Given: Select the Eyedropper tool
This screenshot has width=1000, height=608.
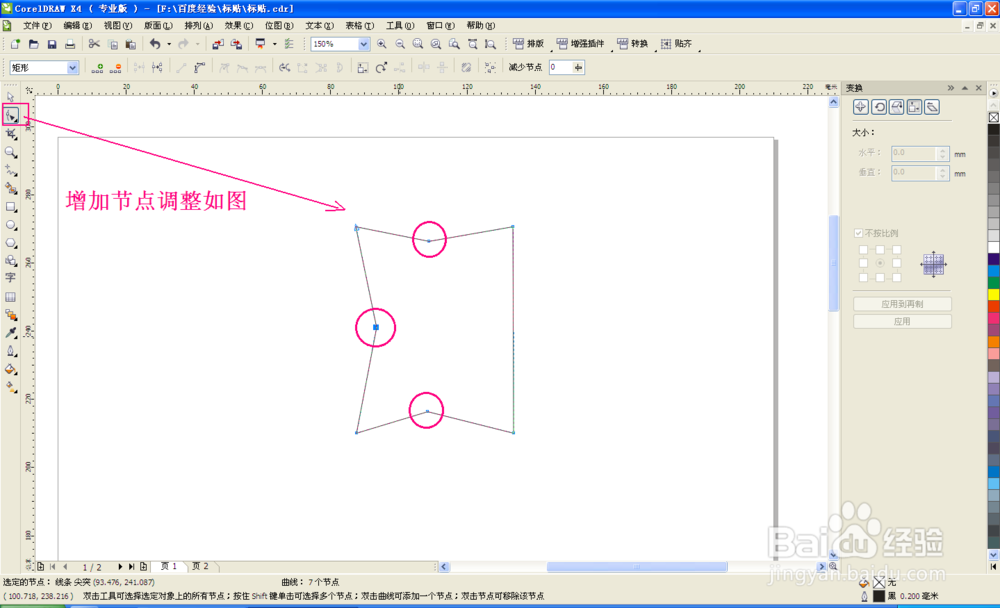Looking at the screenshot, I should point(13,330).
